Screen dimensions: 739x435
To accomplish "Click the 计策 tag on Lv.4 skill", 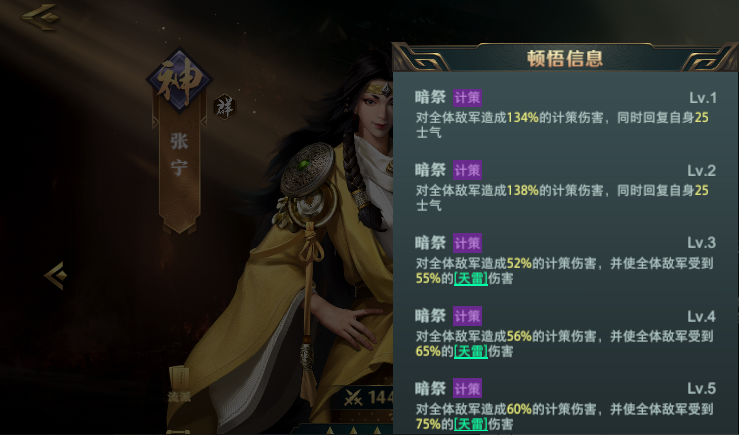I will point(467,316).
